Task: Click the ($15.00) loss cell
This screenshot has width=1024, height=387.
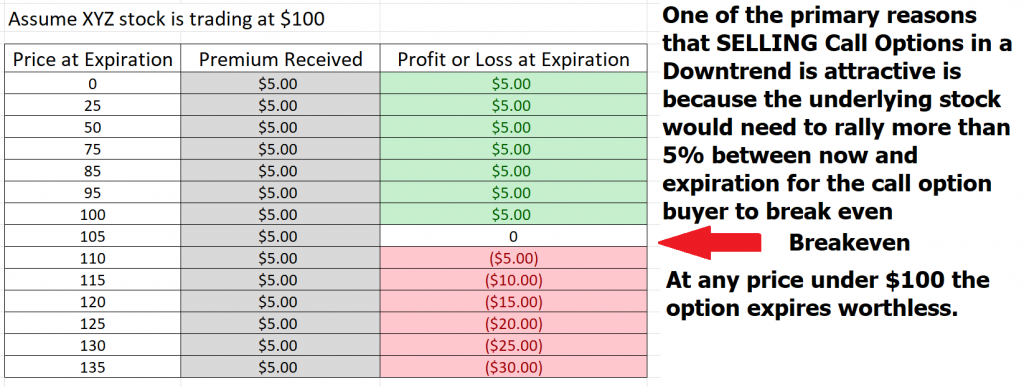Action: 513,302
